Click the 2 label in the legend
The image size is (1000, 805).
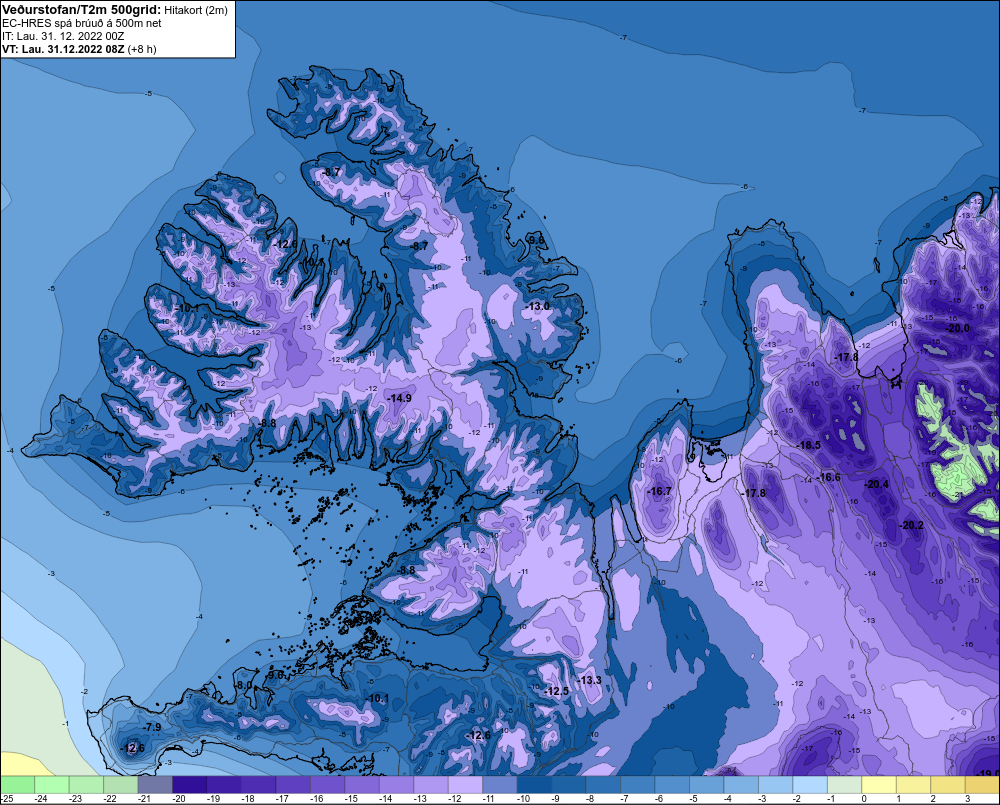pyautogui.click(x=934, y=799)
